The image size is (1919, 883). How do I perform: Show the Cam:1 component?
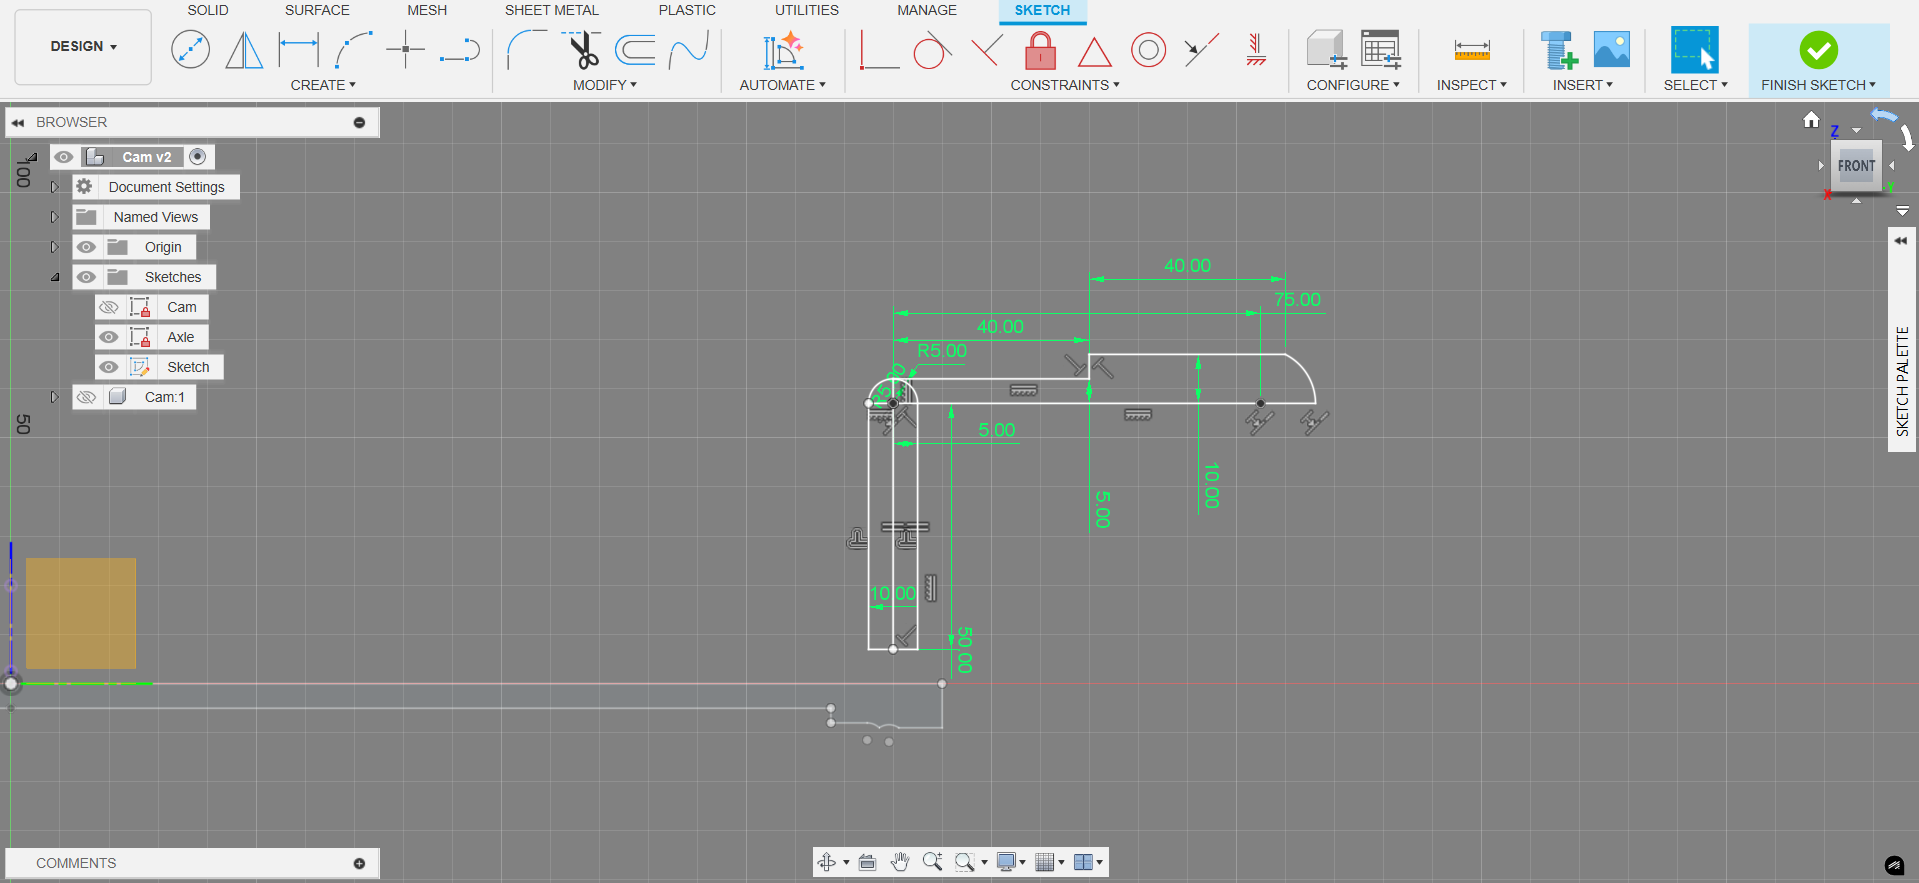pyautogui.click(x=87, y=397)
